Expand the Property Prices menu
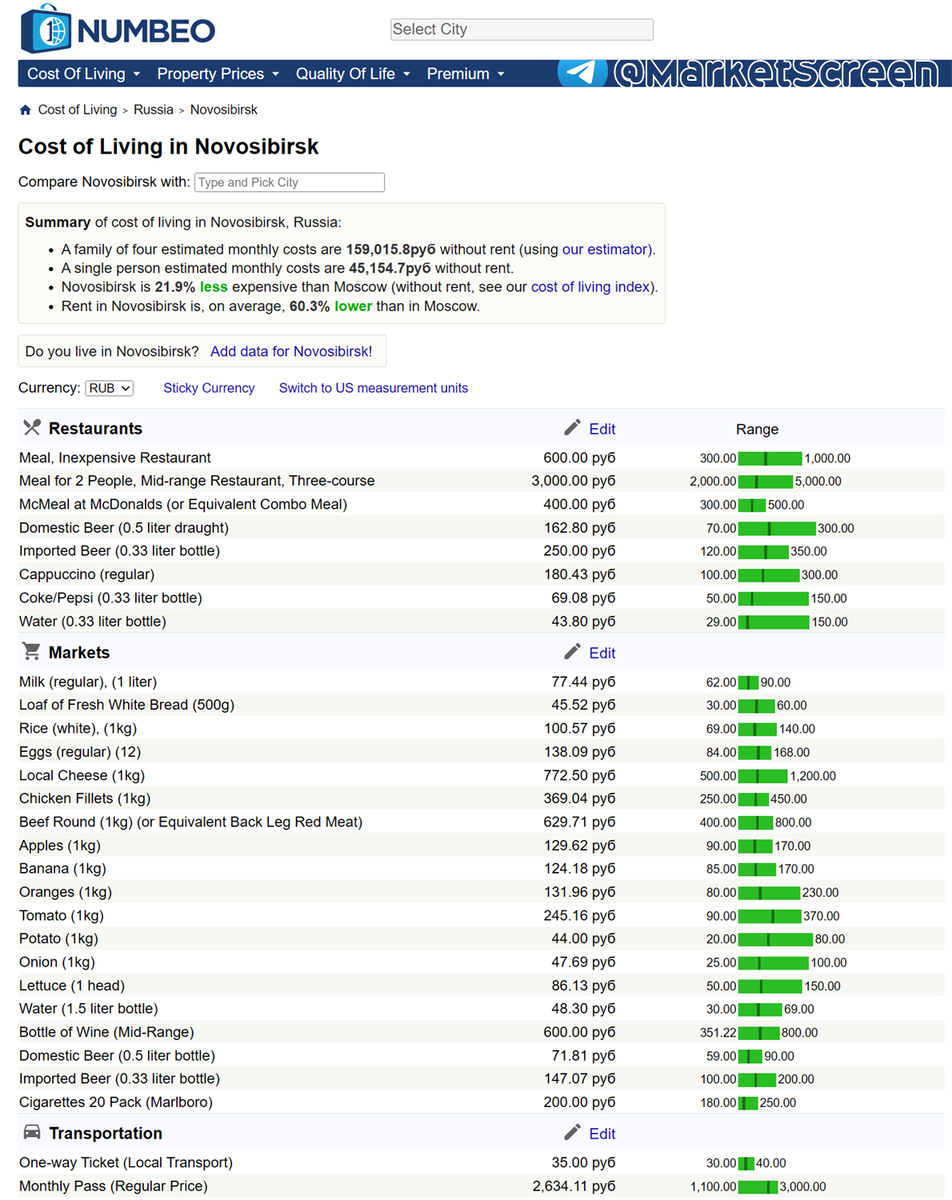The image size is (952, 1200). [x=218, y=74]
